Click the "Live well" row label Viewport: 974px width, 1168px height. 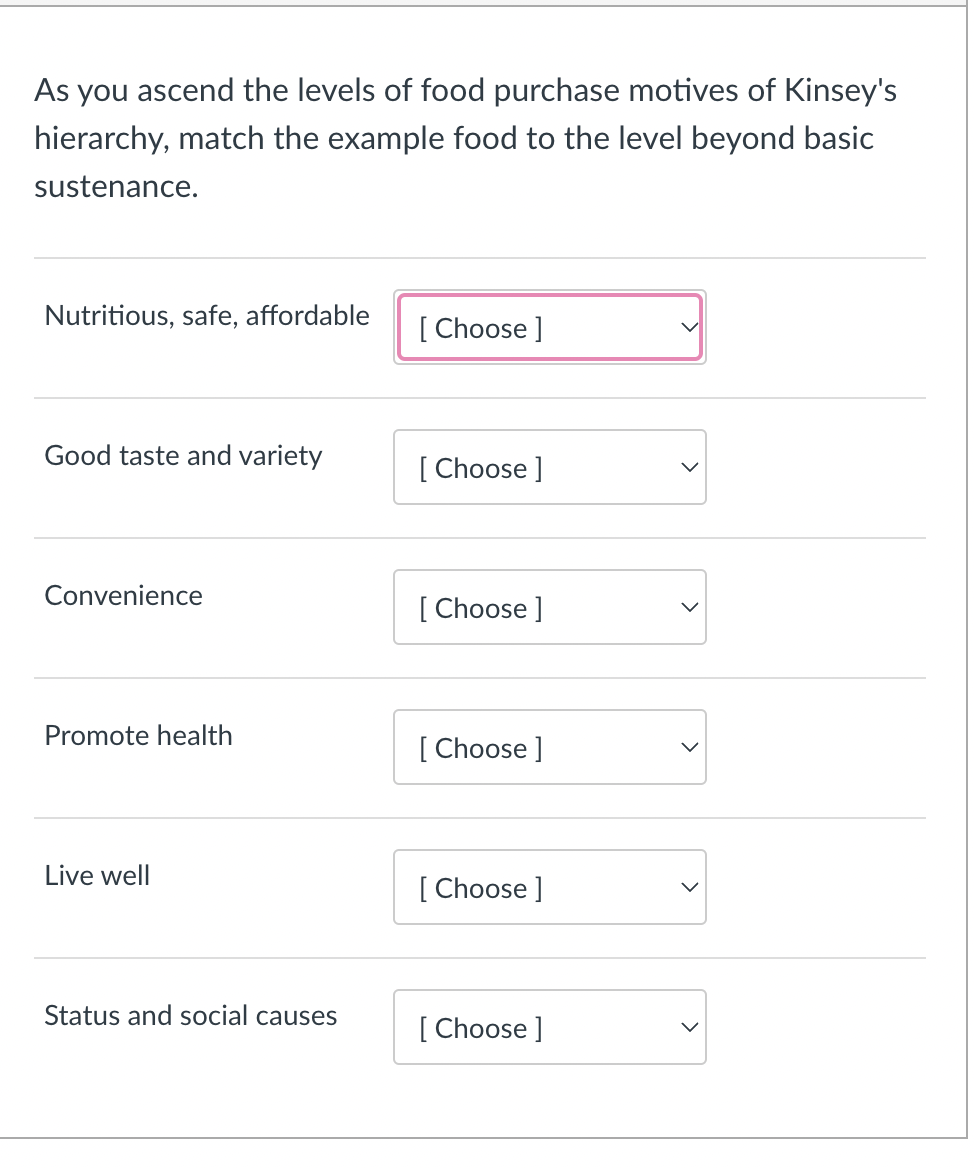click(97, 876)
